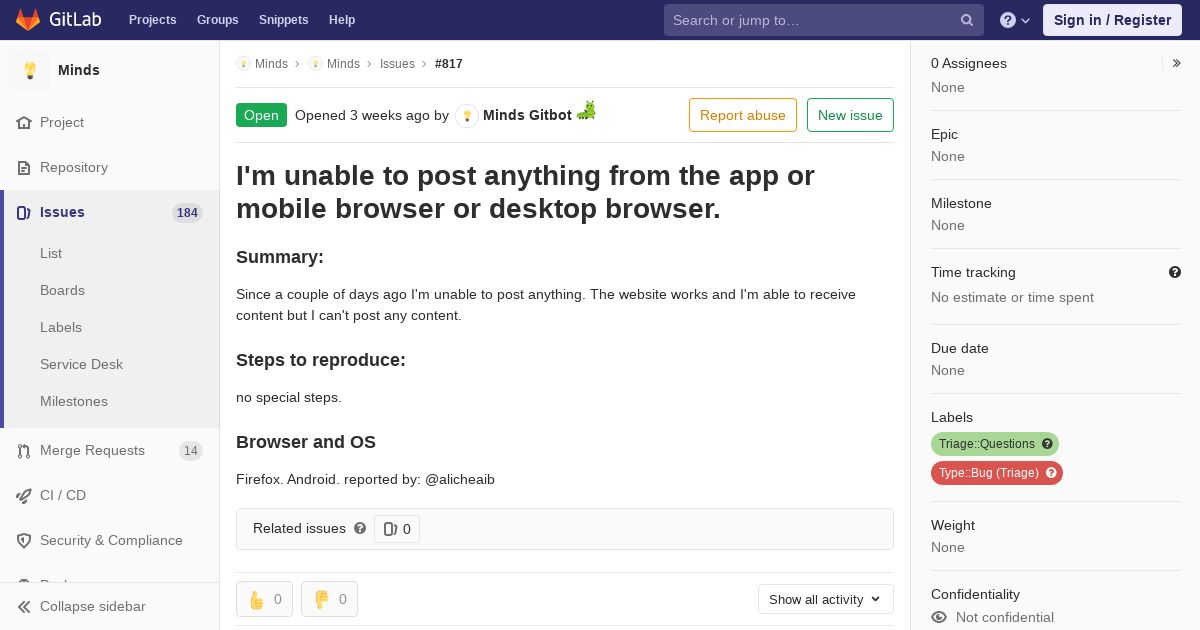This screenshot has height=630, width=1200.
Task: Open the Service Desk submenu item
Action: coord(81,364)
